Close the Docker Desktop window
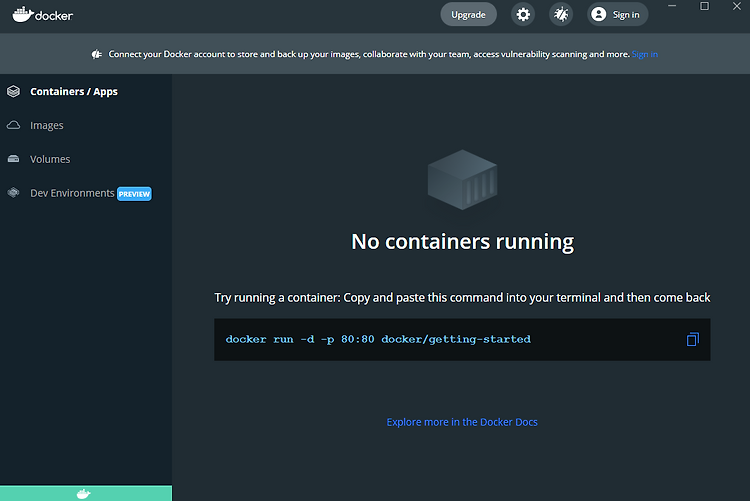The height and width of the screenshot is (501, 750). (x=737, y=6)
